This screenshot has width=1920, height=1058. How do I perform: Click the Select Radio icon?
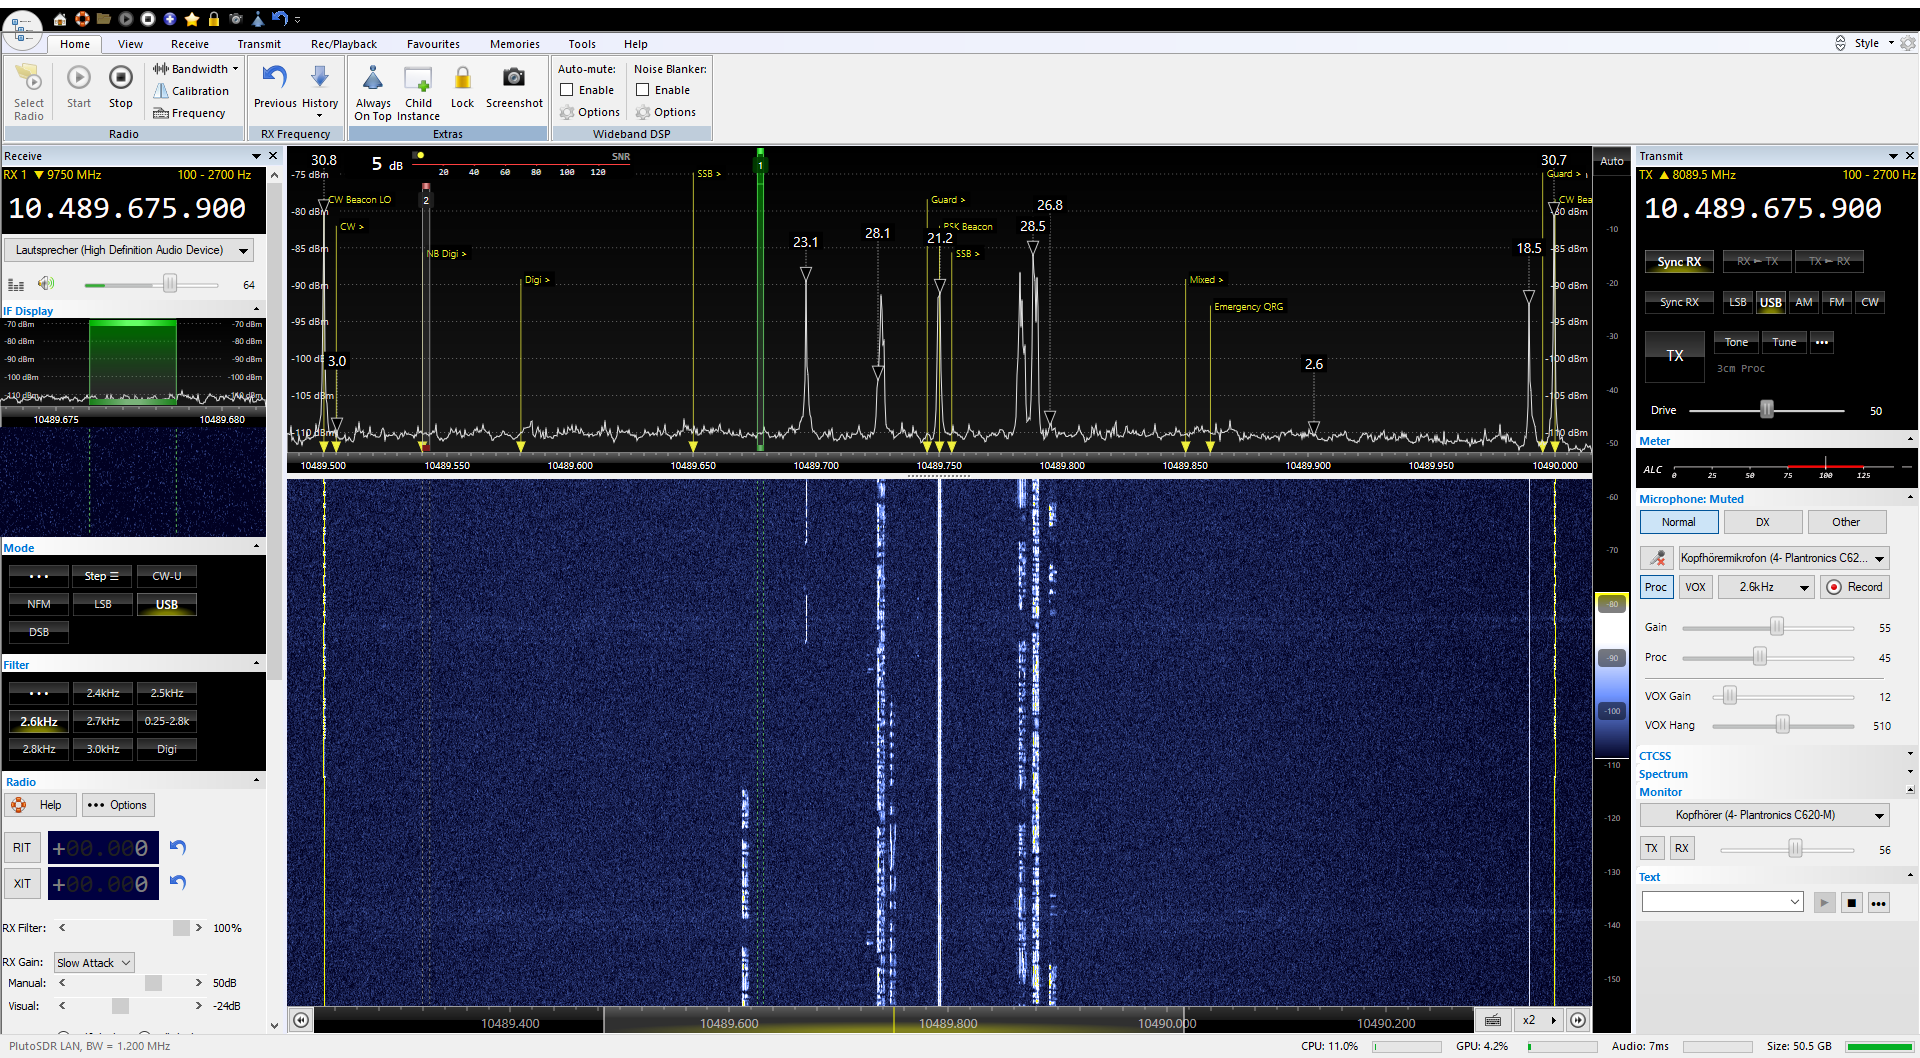coord(29,80)
